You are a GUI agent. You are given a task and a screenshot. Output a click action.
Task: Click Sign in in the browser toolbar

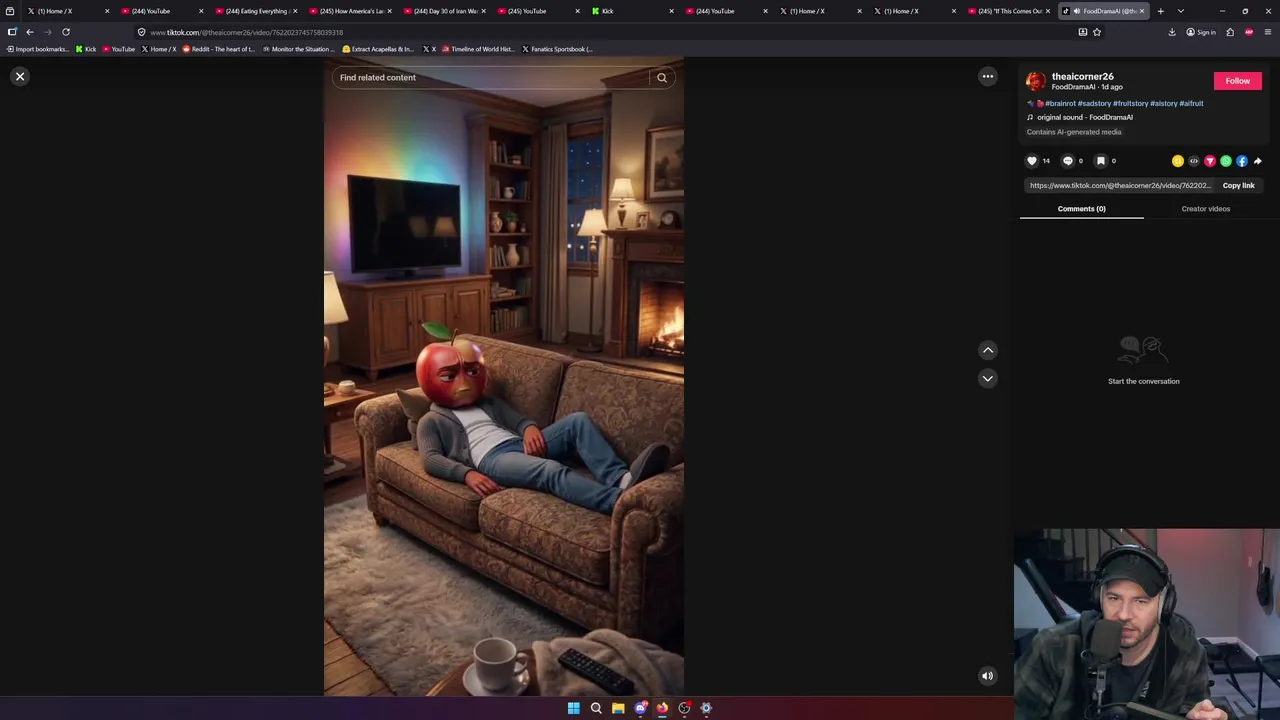(1201, 32)
